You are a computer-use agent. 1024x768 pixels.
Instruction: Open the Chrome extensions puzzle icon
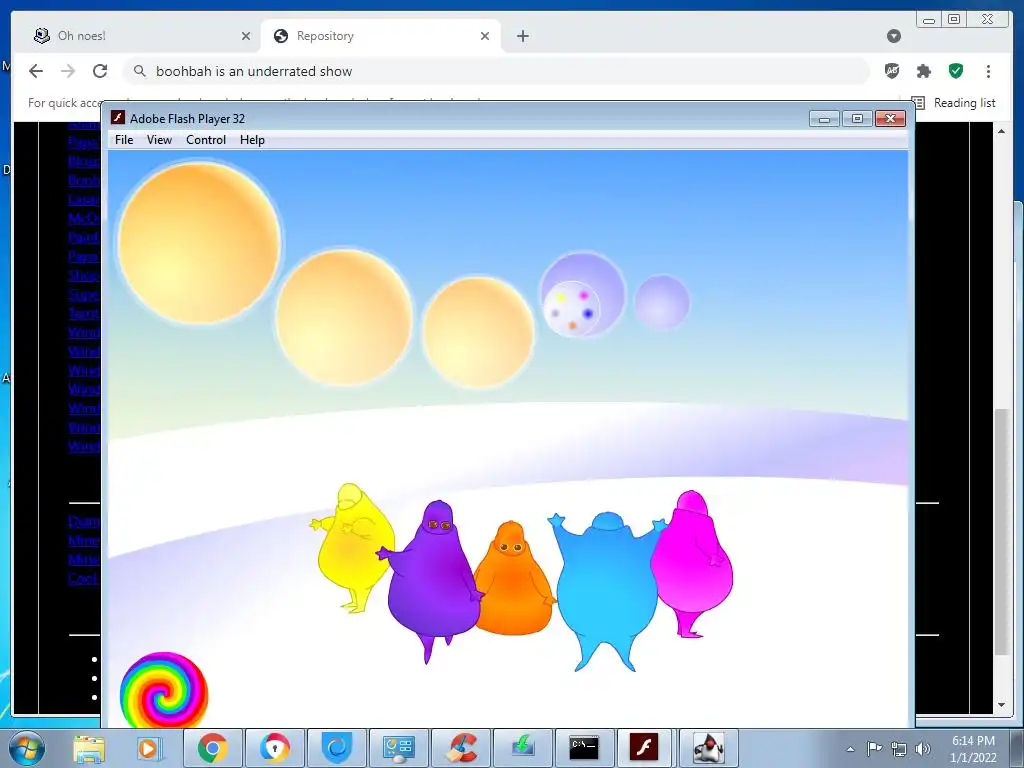click(923, 71)
